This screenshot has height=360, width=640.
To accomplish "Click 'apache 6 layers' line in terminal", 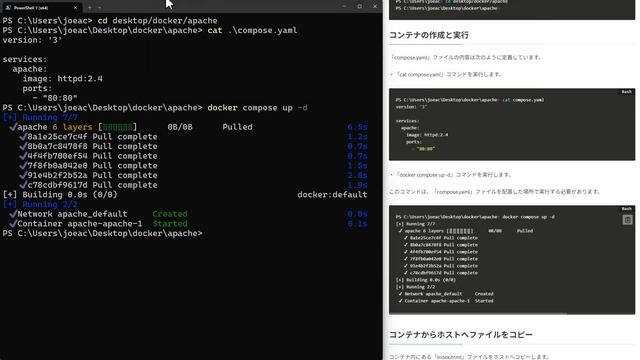I will 55,127.
